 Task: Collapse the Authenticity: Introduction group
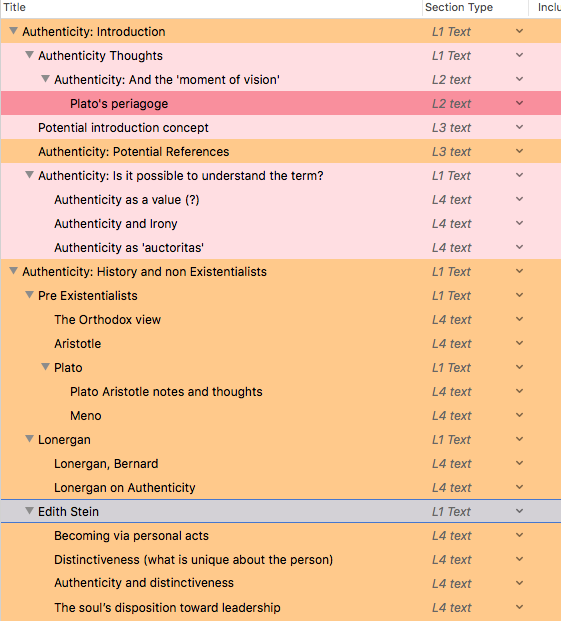pos(13,30)
